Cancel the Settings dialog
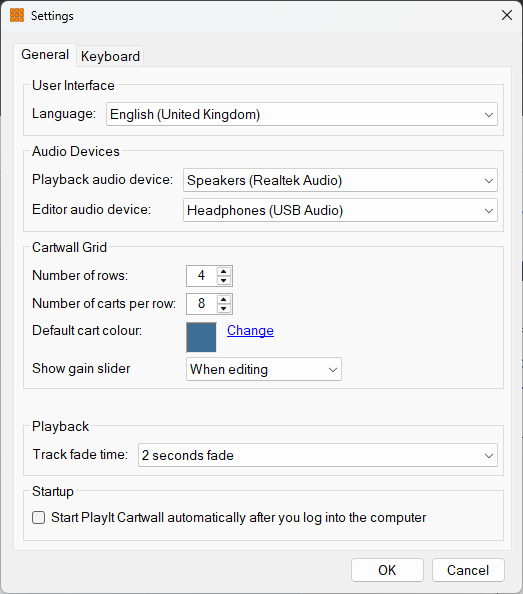 coord(468,570)
